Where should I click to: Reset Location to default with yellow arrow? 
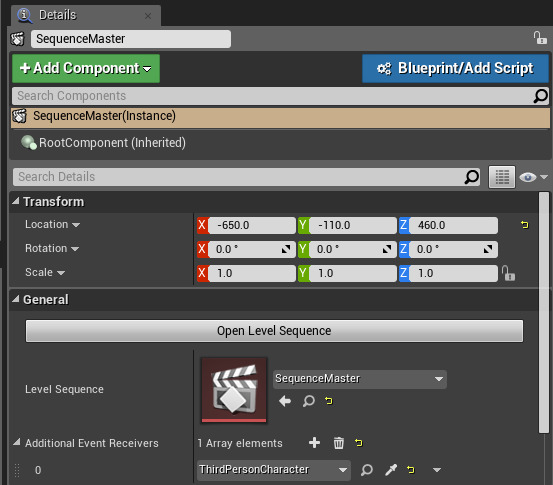click(x=524, y=225)
